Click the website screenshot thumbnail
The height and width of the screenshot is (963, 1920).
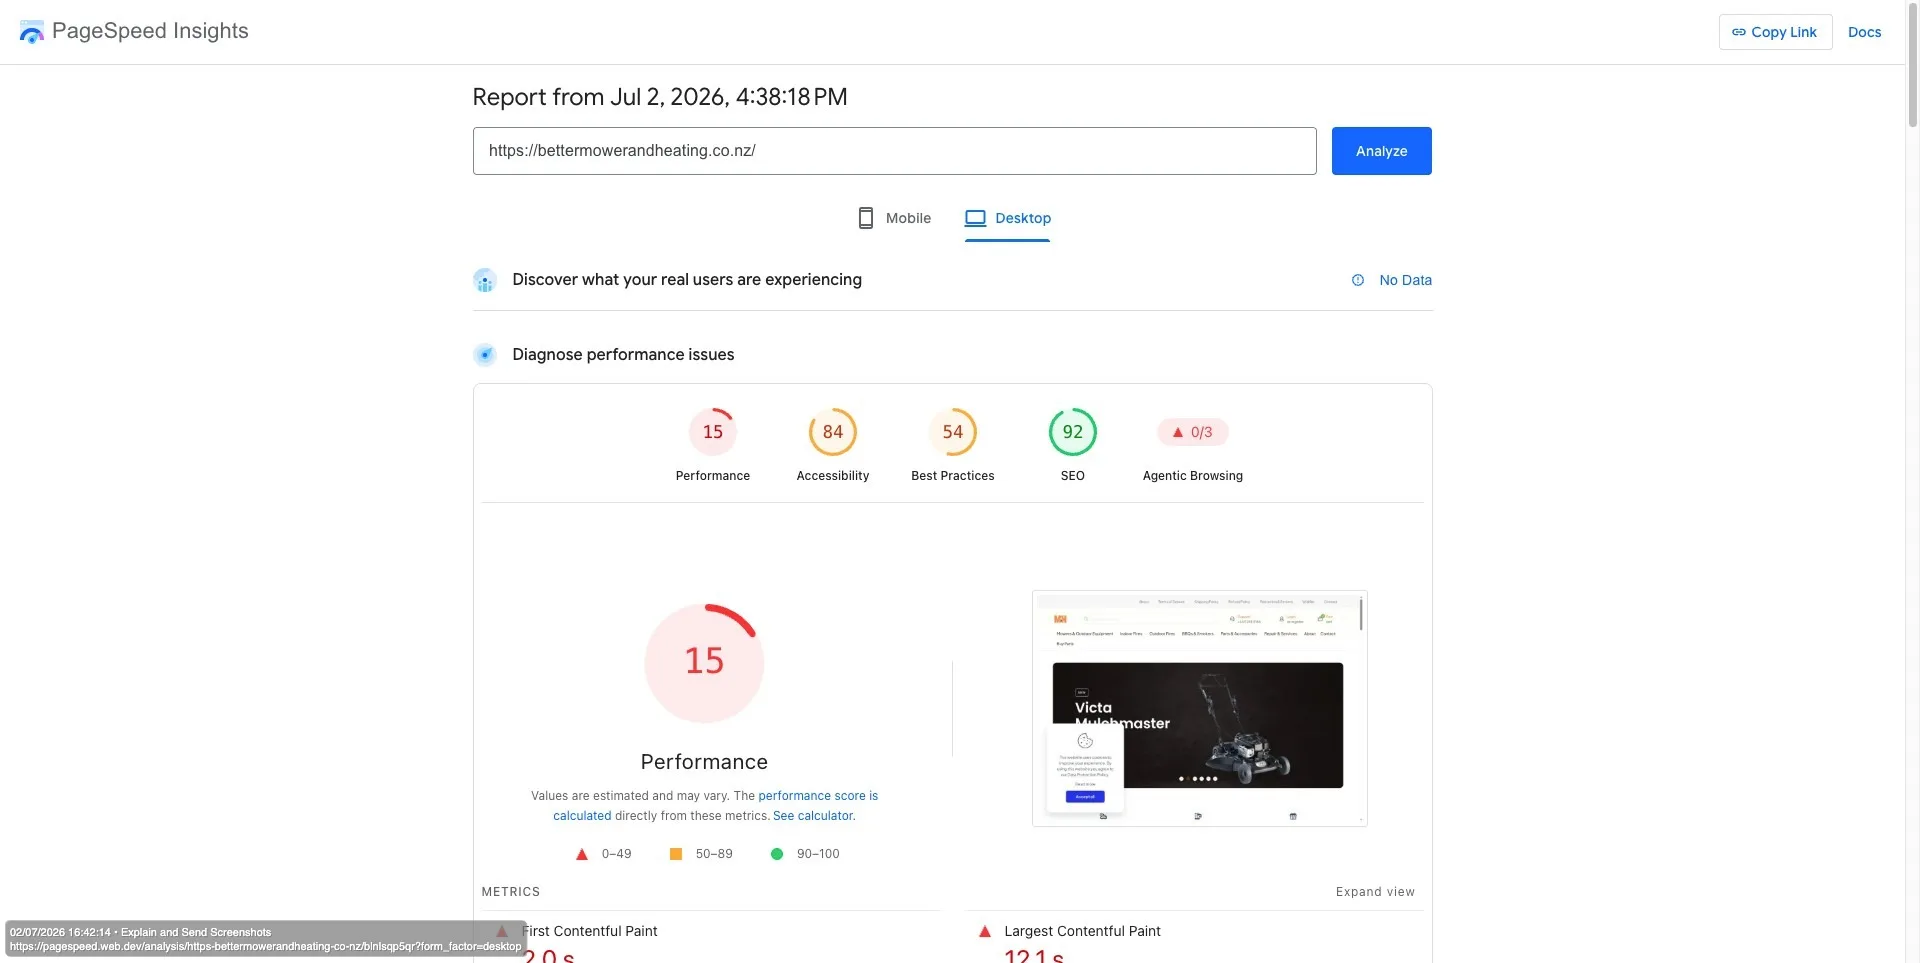[1200, 708]
